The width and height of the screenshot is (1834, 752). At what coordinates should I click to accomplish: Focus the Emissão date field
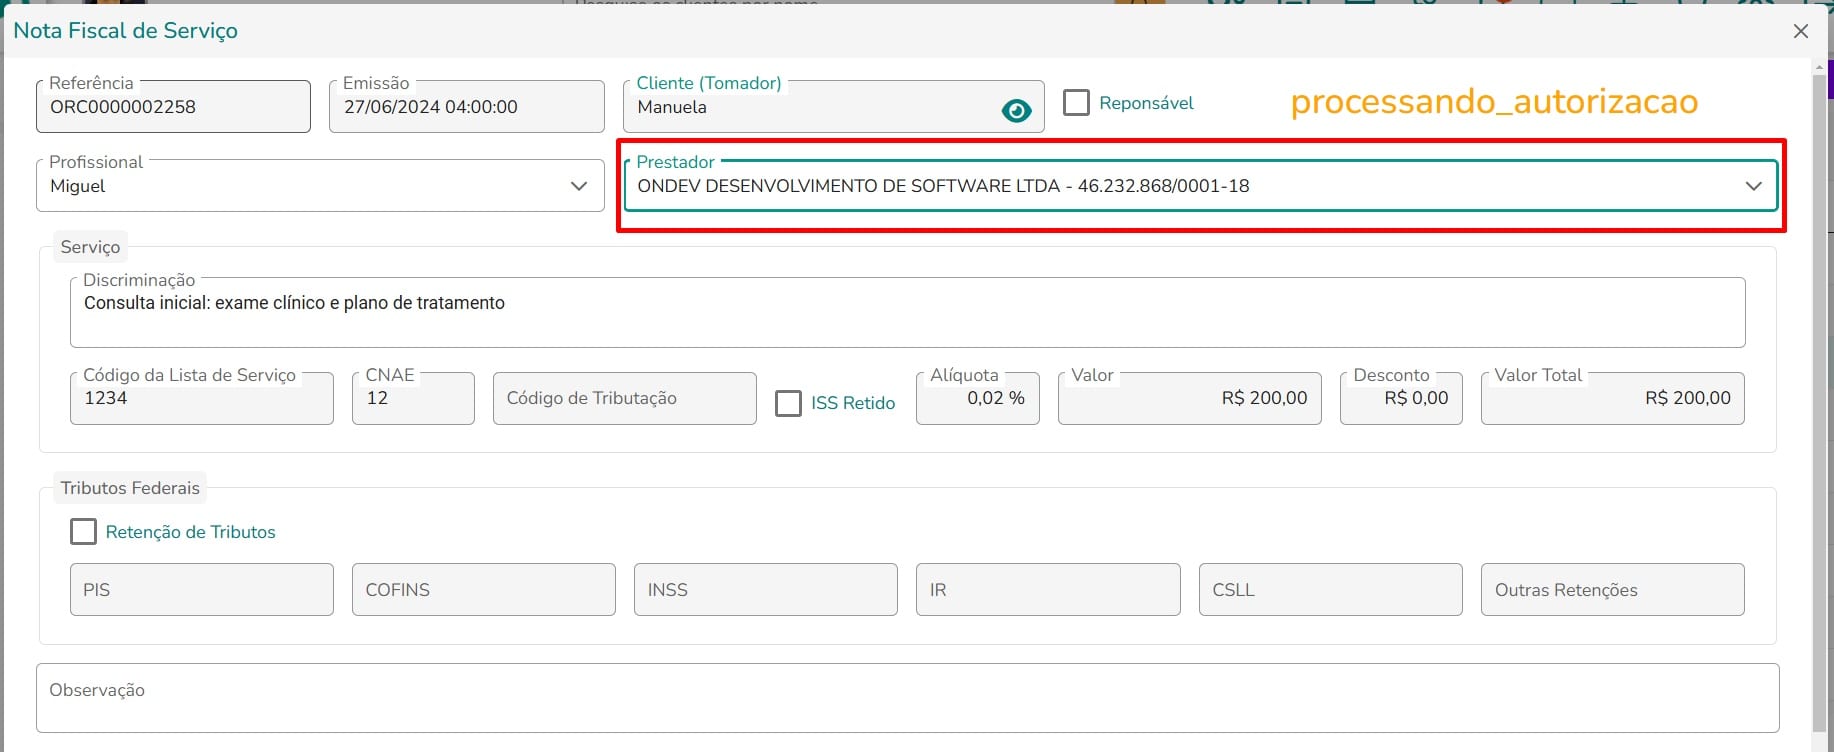coord(466,106)
